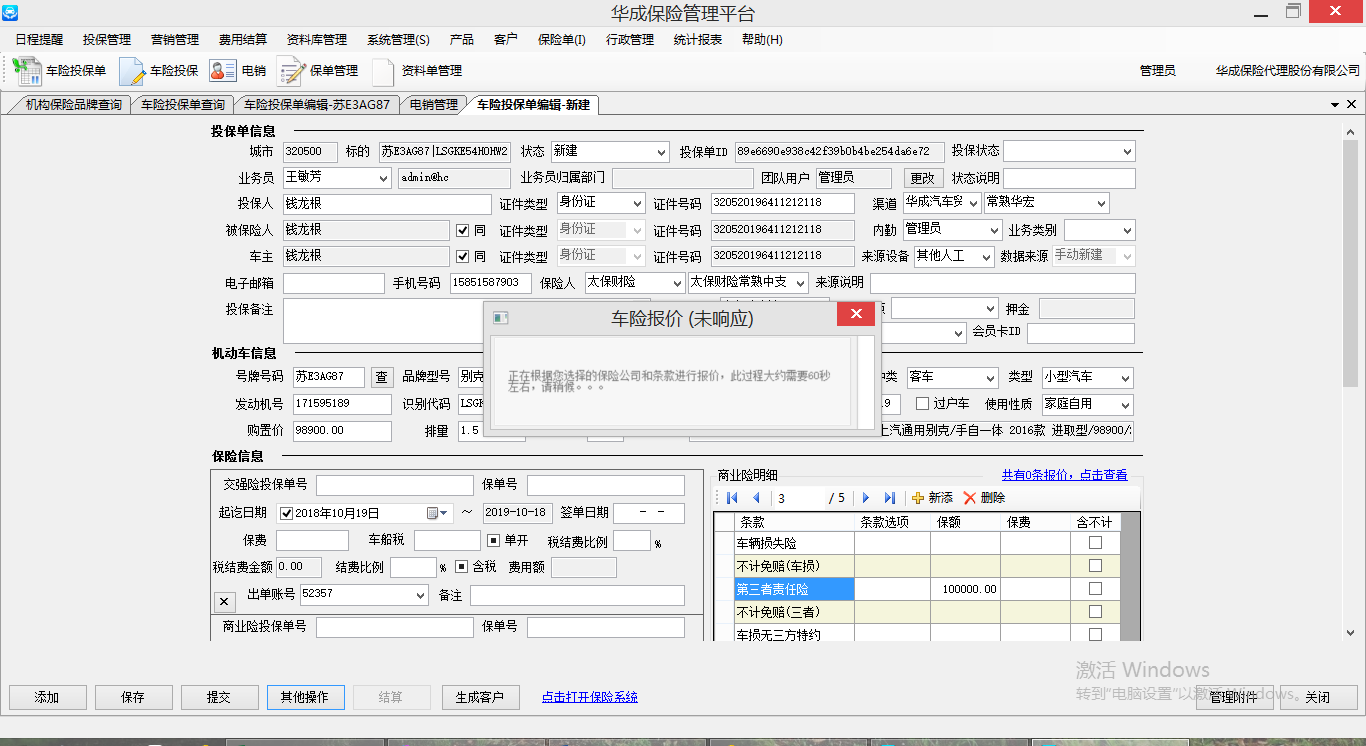This screenshot has width=1366, height=746.
Task: Open the 电销 toolbar icon
Action: (238, 71)
